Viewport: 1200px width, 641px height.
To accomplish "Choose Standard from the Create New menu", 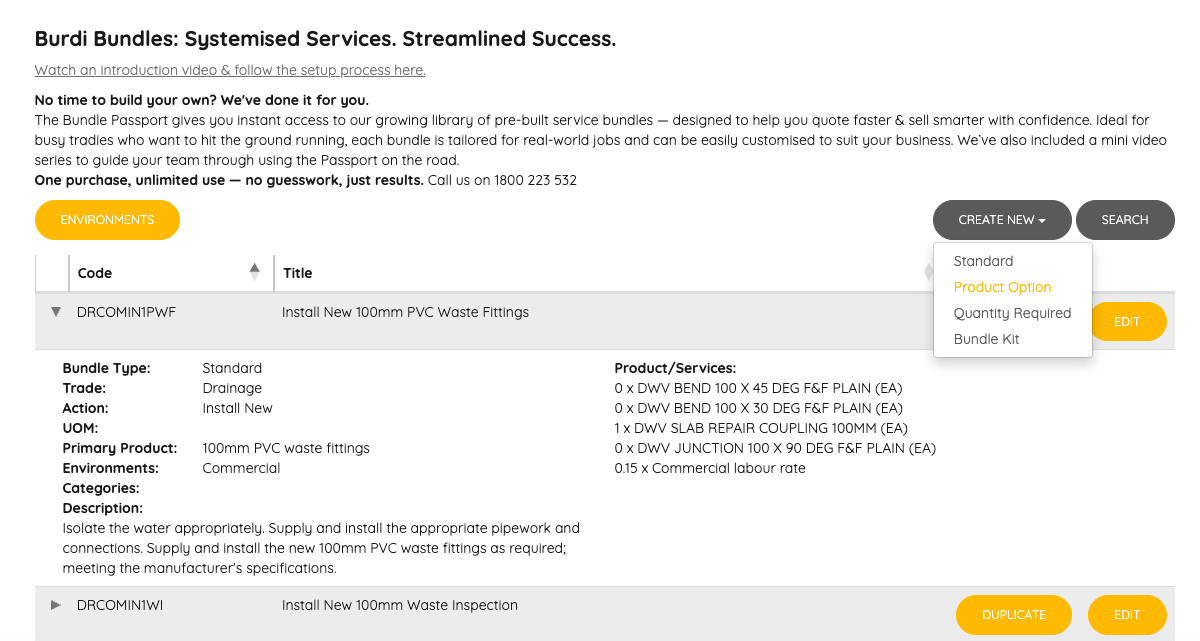I will [x=983, y=261].
